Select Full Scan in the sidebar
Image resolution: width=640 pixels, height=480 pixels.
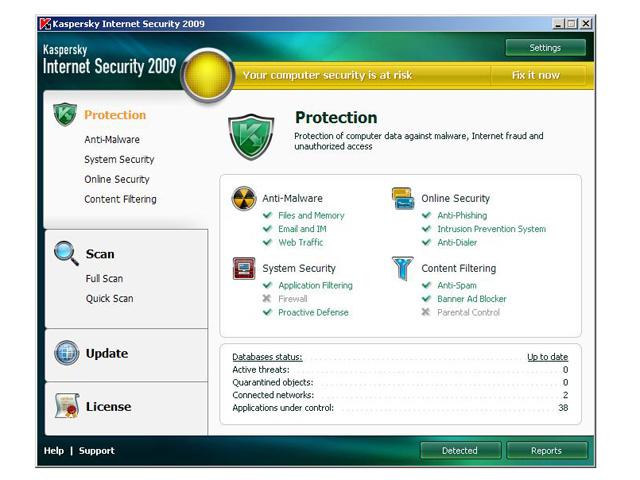[104, 279]
